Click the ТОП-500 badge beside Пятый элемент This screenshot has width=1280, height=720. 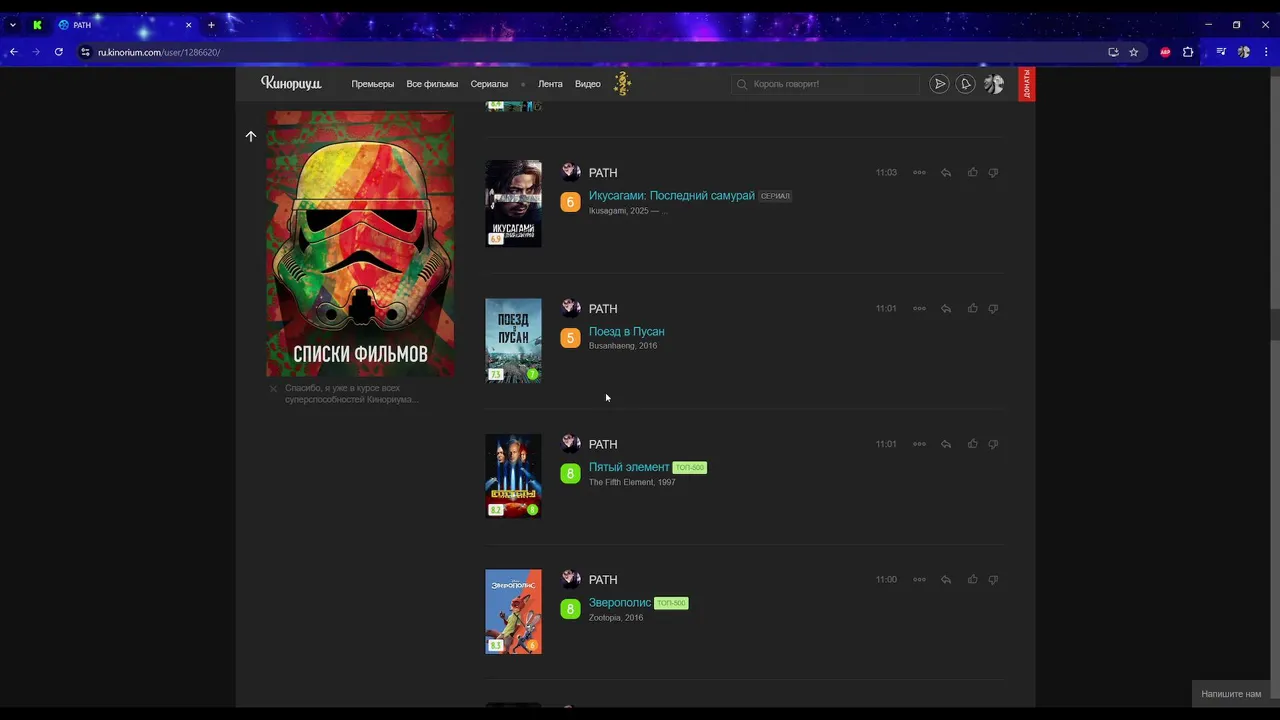689,468
